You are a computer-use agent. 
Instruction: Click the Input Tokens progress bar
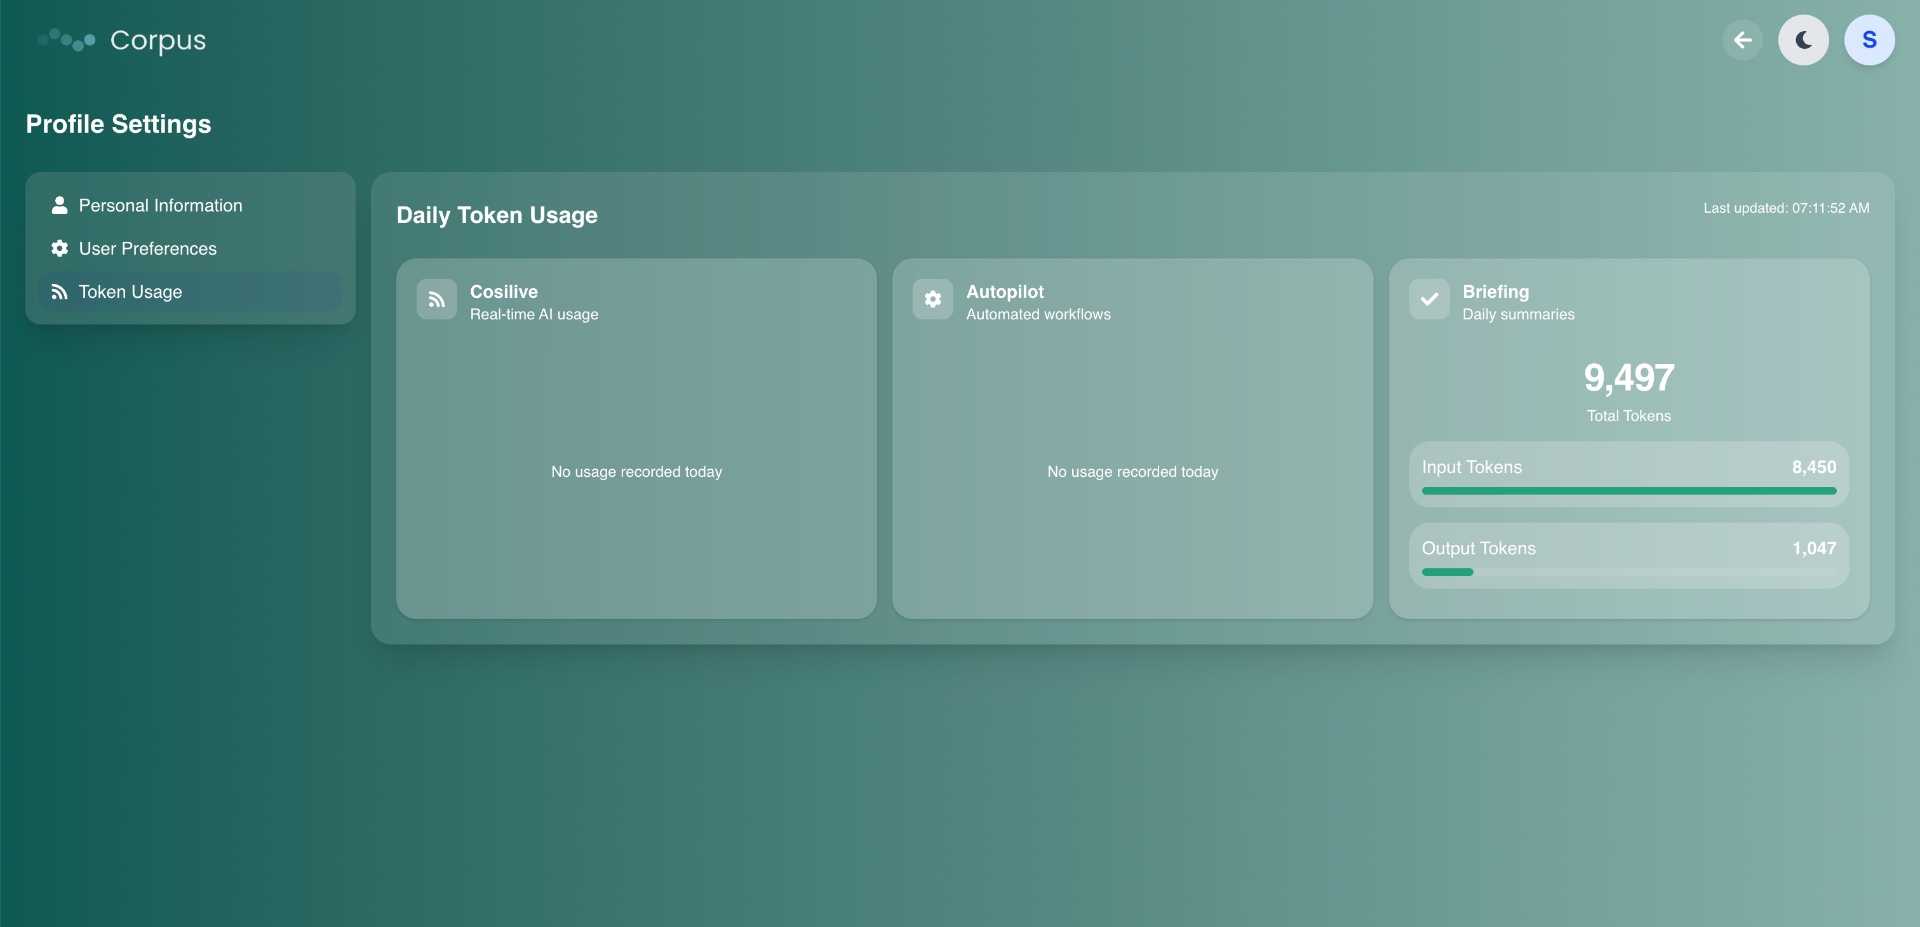[x=1628, y=491]
